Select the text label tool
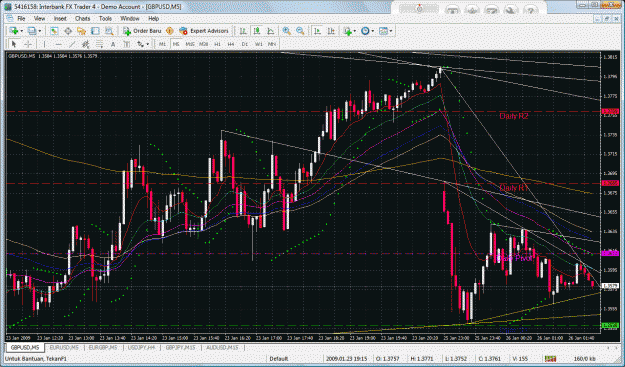This screenshot has width=625, height=367. [126, 44]
